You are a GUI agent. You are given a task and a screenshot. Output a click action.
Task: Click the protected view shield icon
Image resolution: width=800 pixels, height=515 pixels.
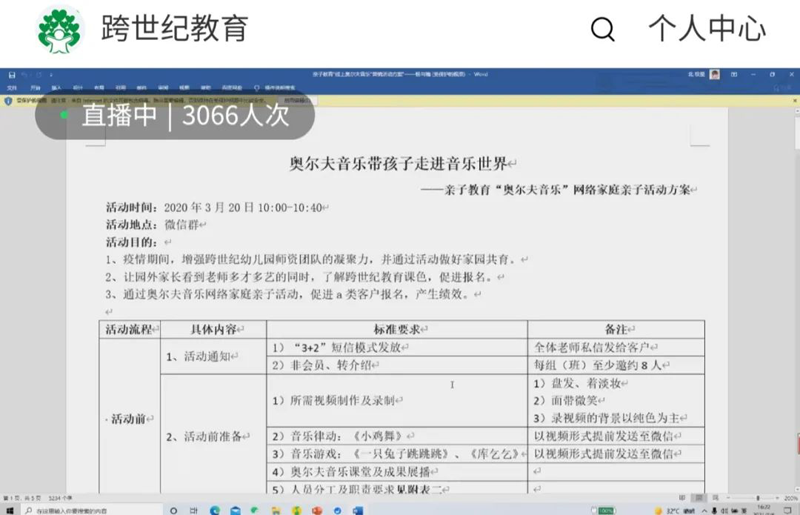(x=8, y=101)
